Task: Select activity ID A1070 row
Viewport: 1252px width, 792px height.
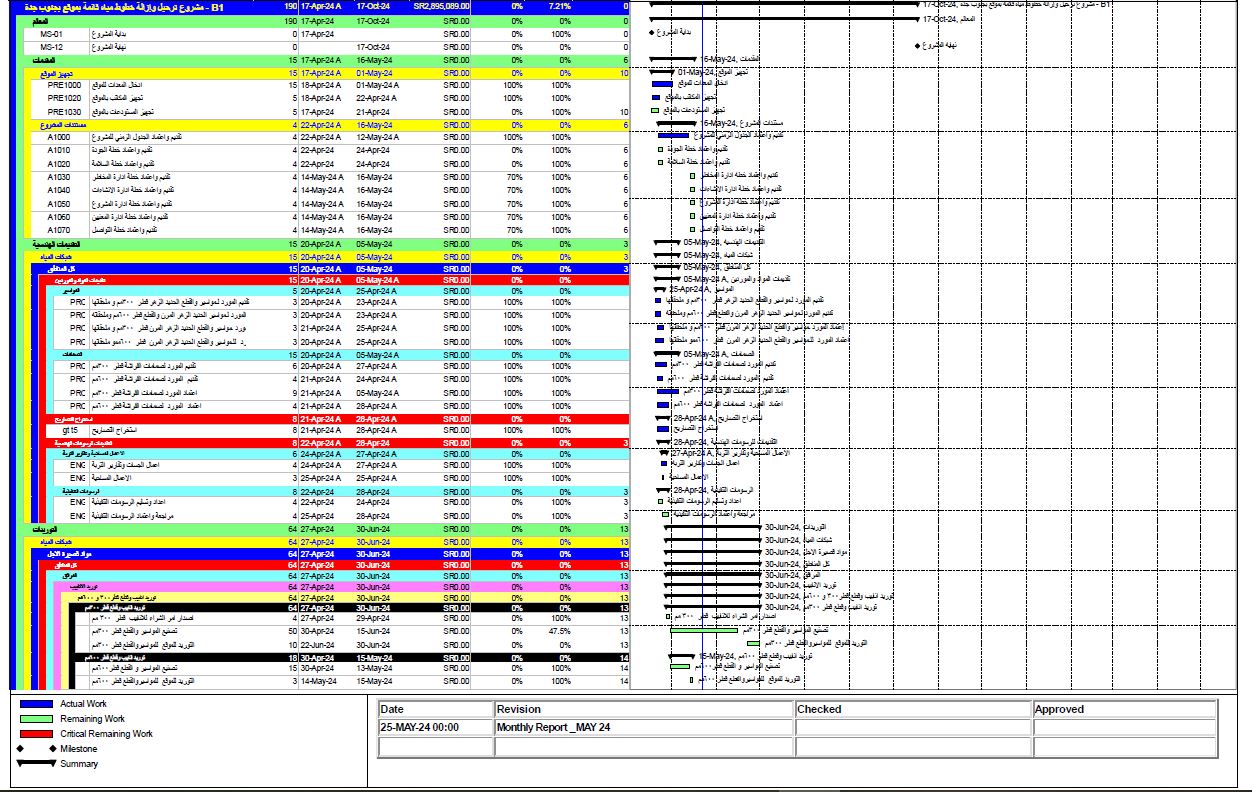Action: (59, 229)
